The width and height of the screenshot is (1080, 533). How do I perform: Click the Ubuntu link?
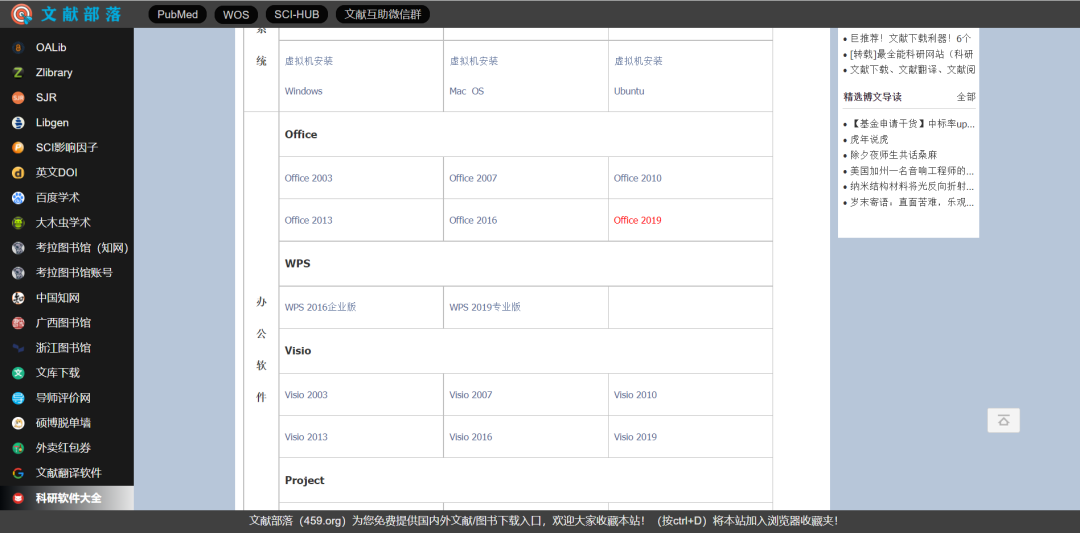click(630, 91)
